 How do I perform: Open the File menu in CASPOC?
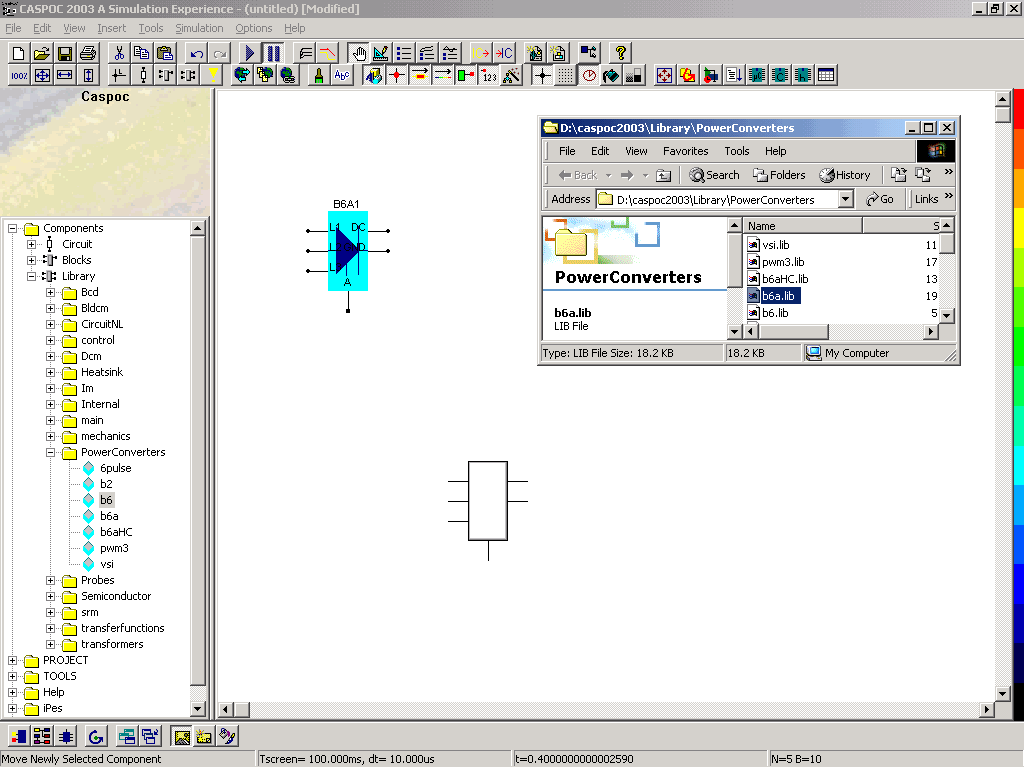click(13, 28)
